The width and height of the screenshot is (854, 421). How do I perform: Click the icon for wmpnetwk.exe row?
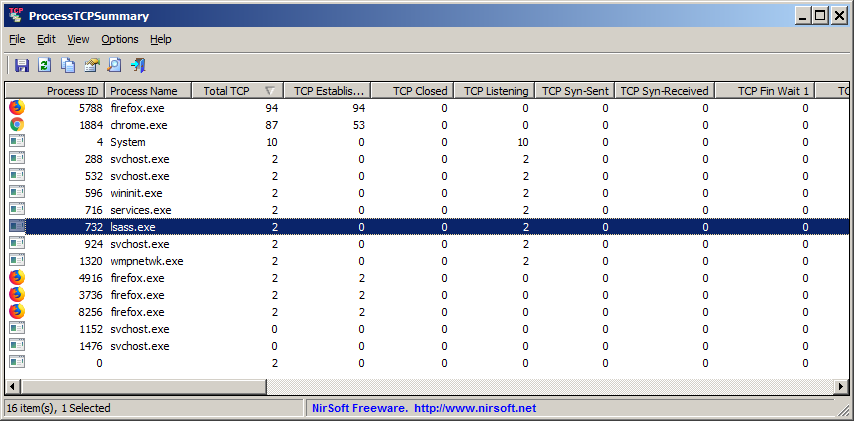(17, 260)
